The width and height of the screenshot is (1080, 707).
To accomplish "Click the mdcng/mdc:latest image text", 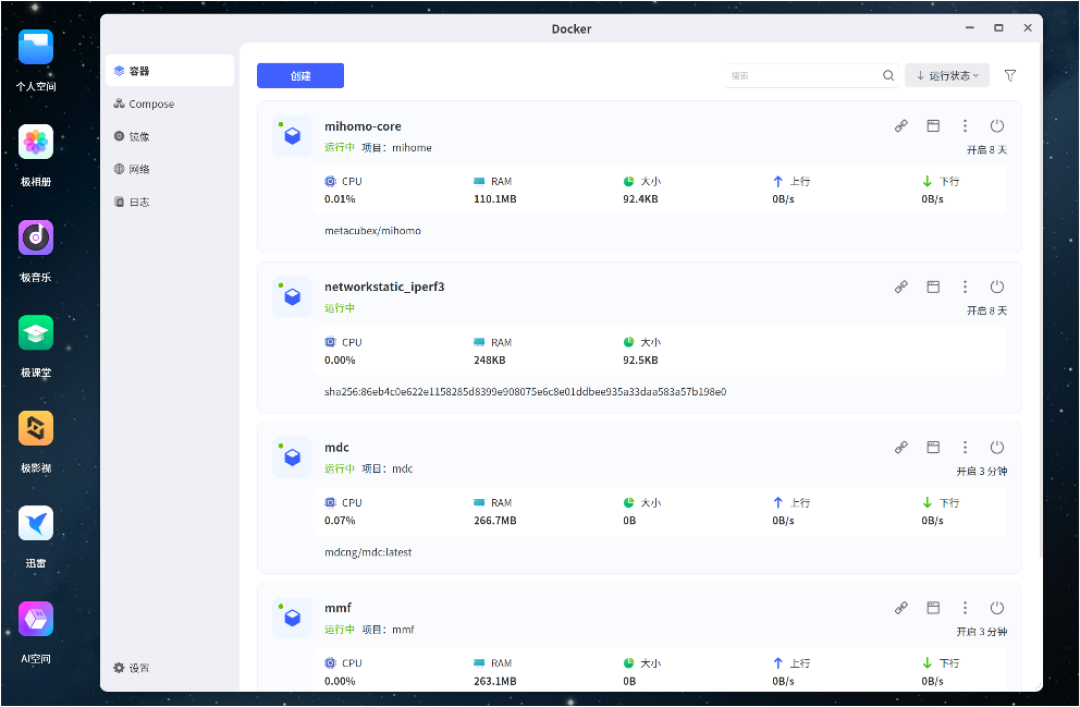I will (368, 553).
